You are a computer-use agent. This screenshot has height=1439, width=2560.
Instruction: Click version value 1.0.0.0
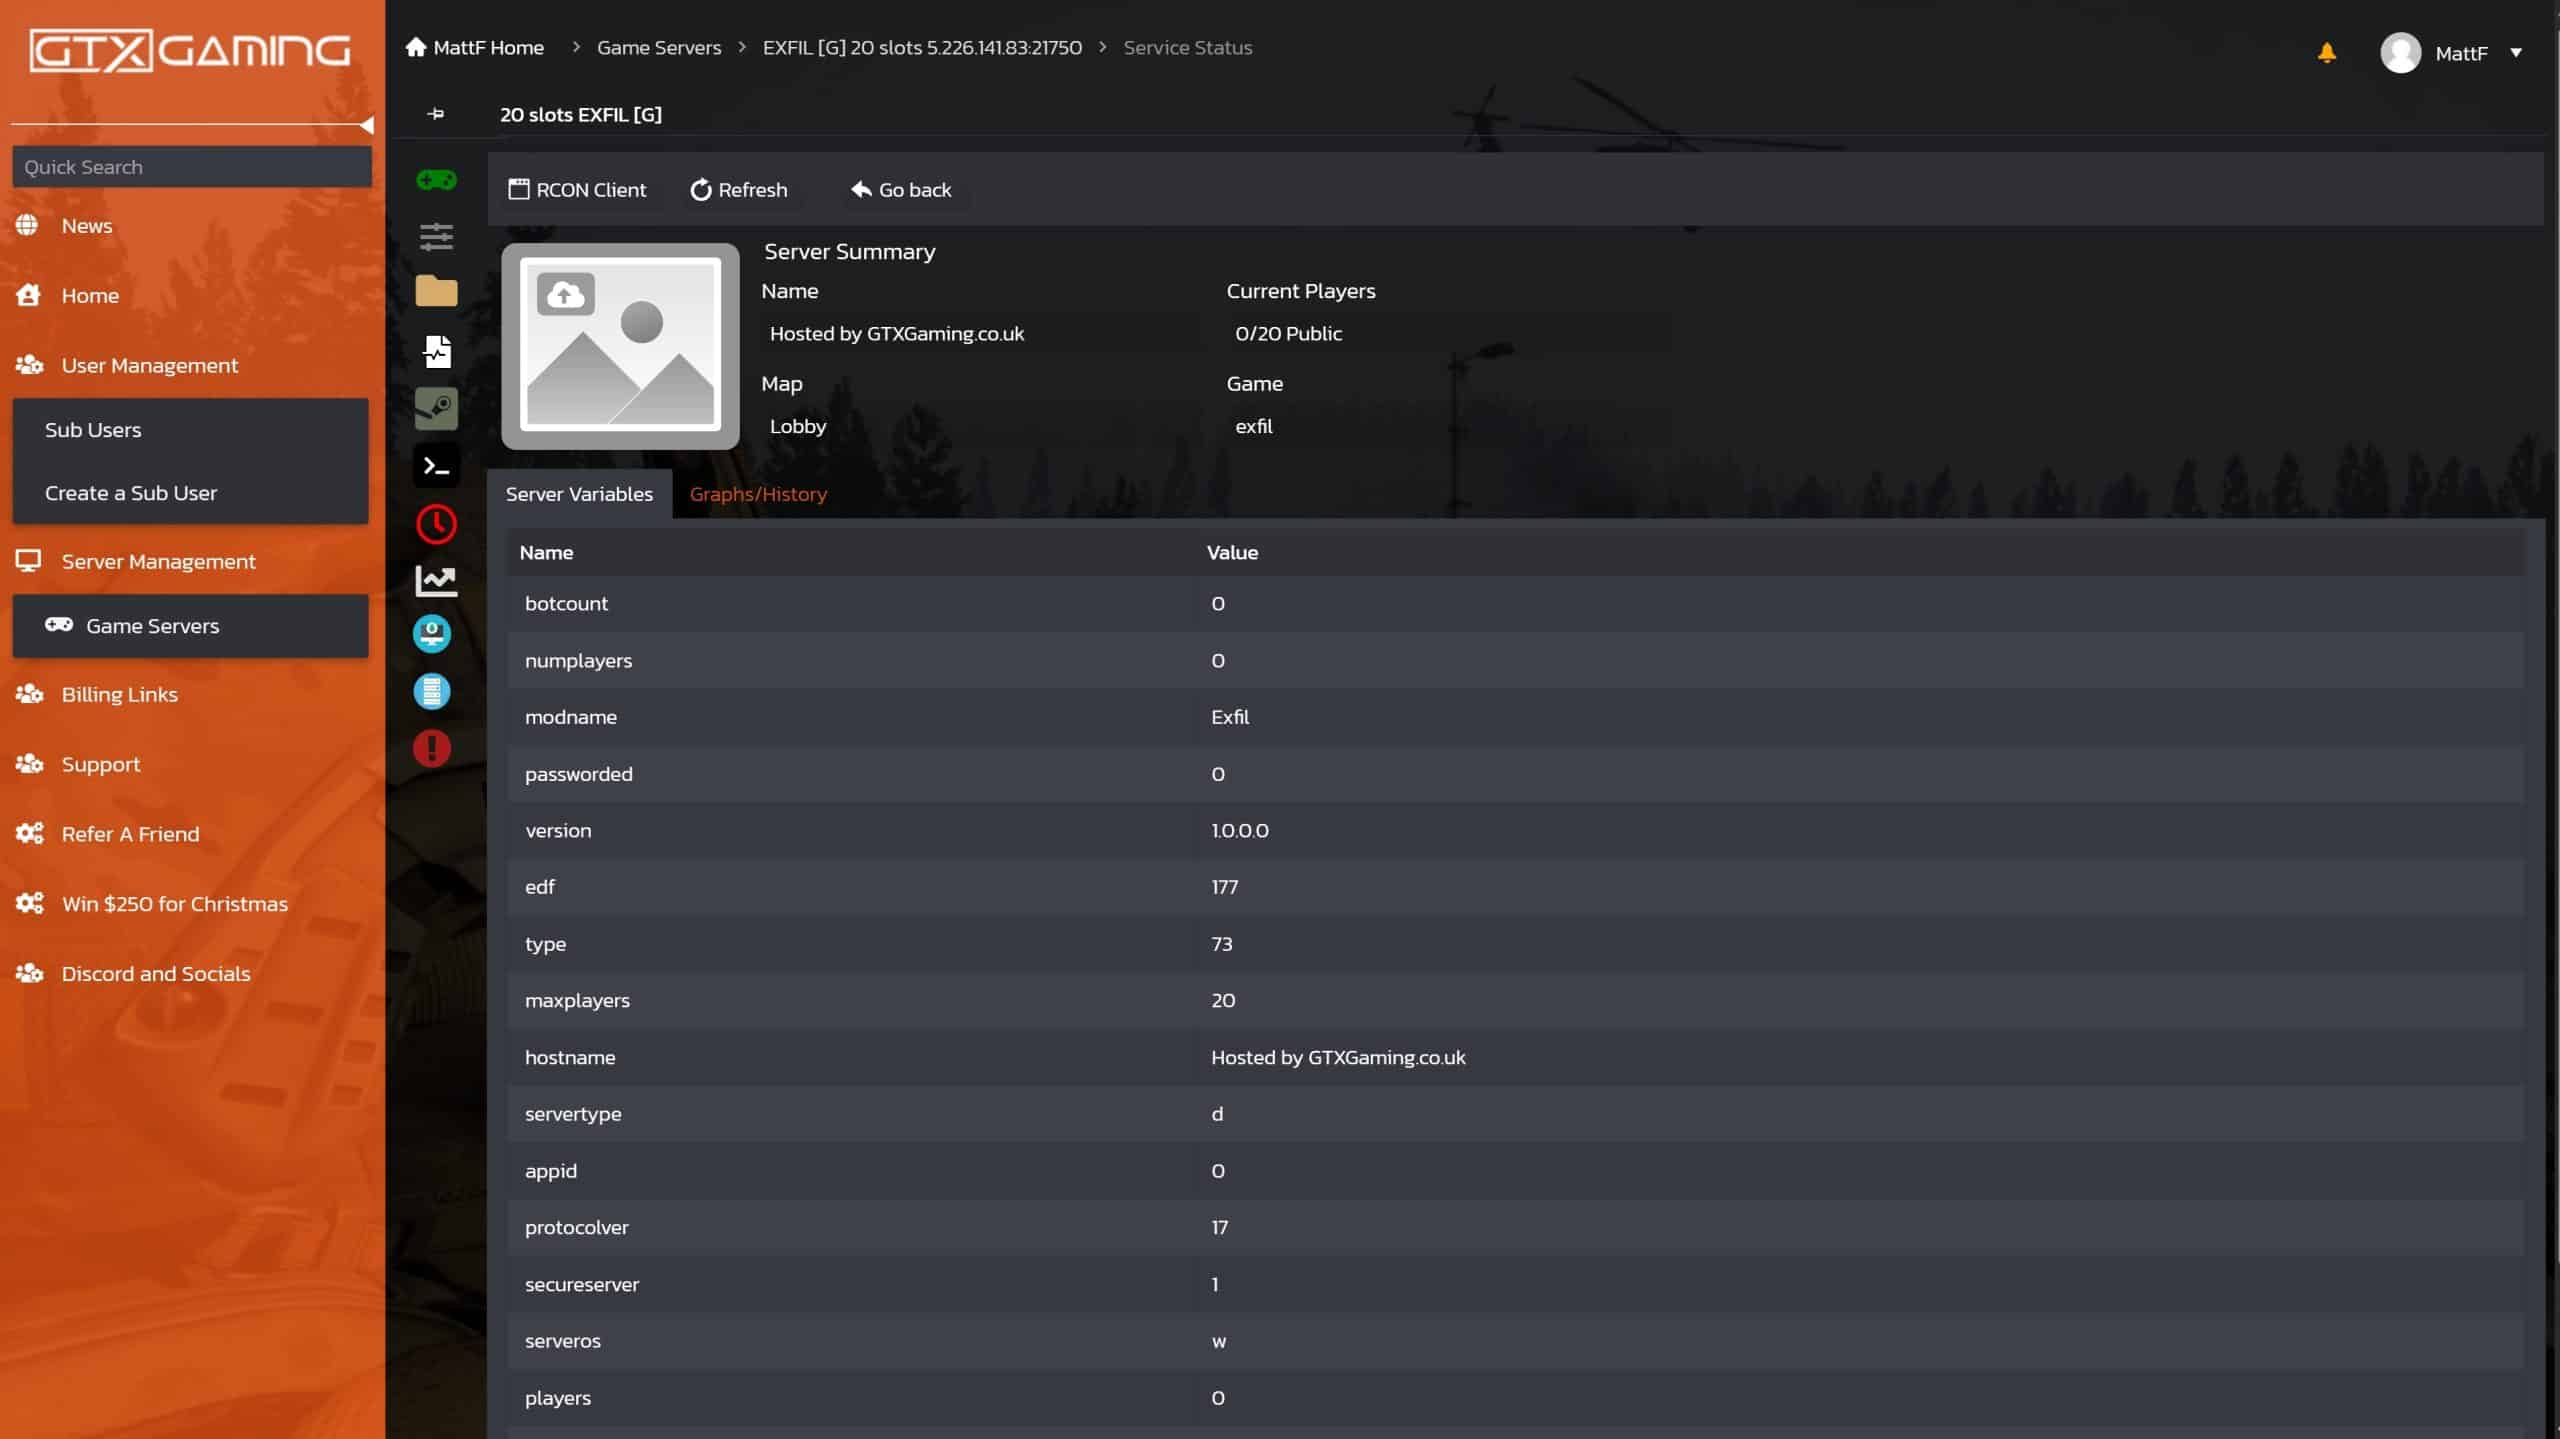pyautogui.click(x=1240, y=831)
